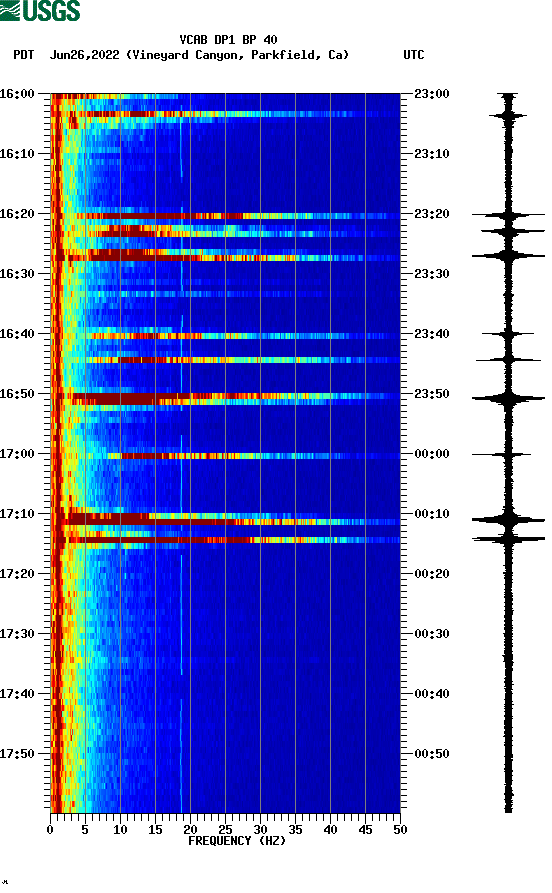Click the 00:50 UTC time label
This screenshot has width=552, height=893.
coord(432,753)
